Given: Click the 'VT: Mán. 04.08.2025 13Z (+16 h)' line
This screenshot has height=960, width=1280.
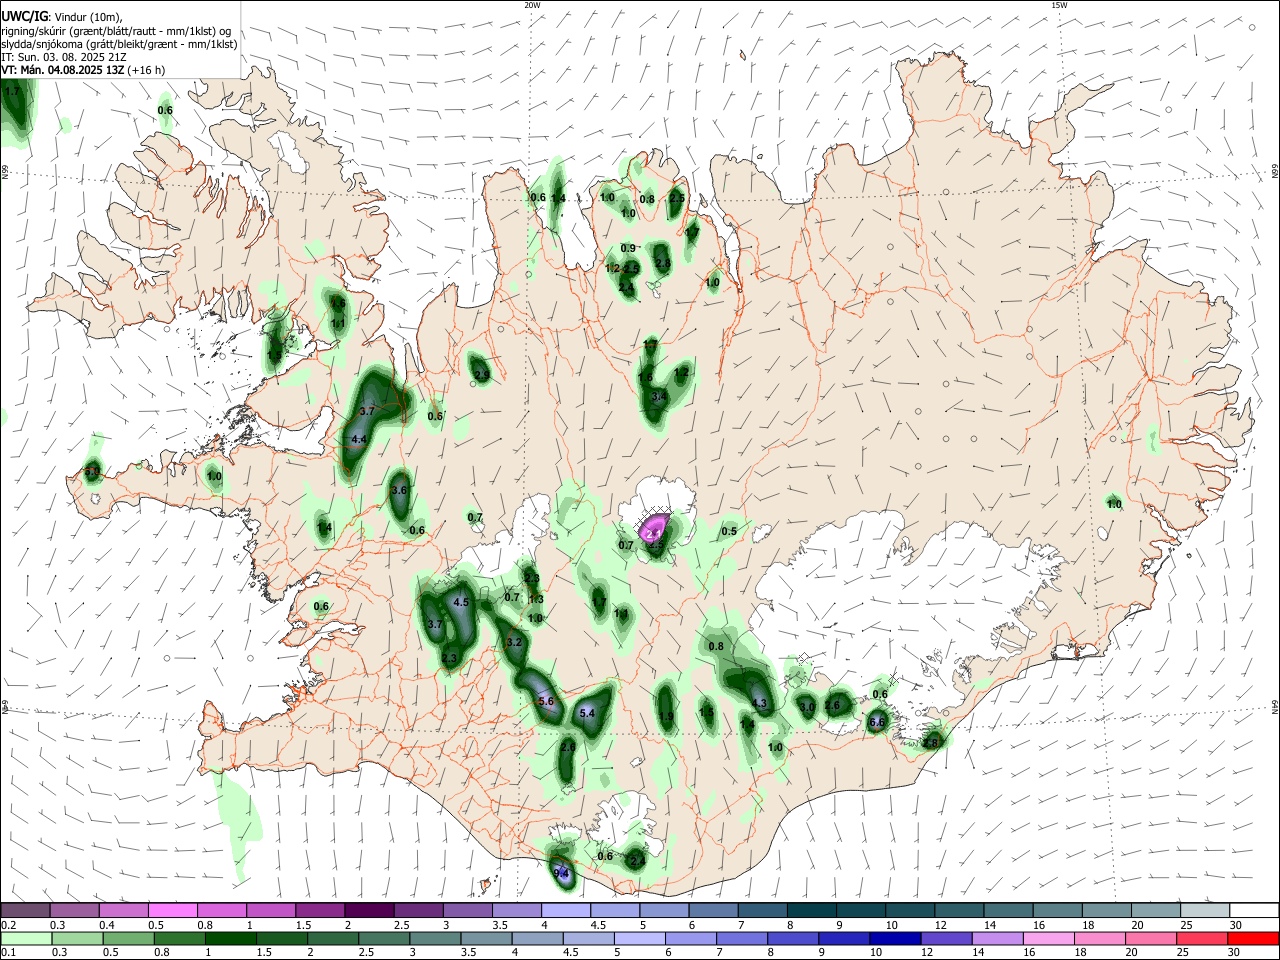Looking at the screenshot, I should click(83, 70).
